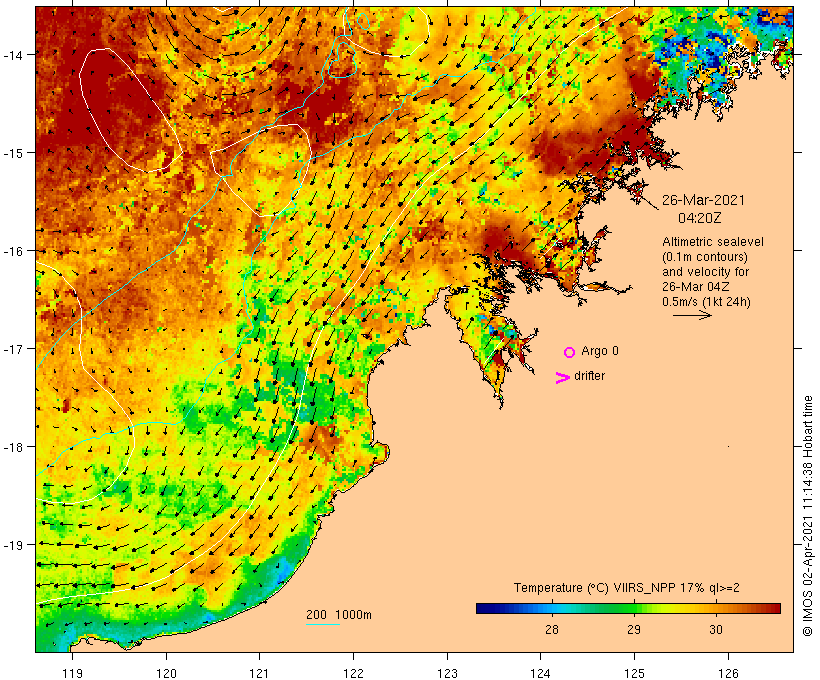The width and height of the screenshot is (820, 680).
Task: Click the 'Altimetric sealevel' label
Action: 712,242
